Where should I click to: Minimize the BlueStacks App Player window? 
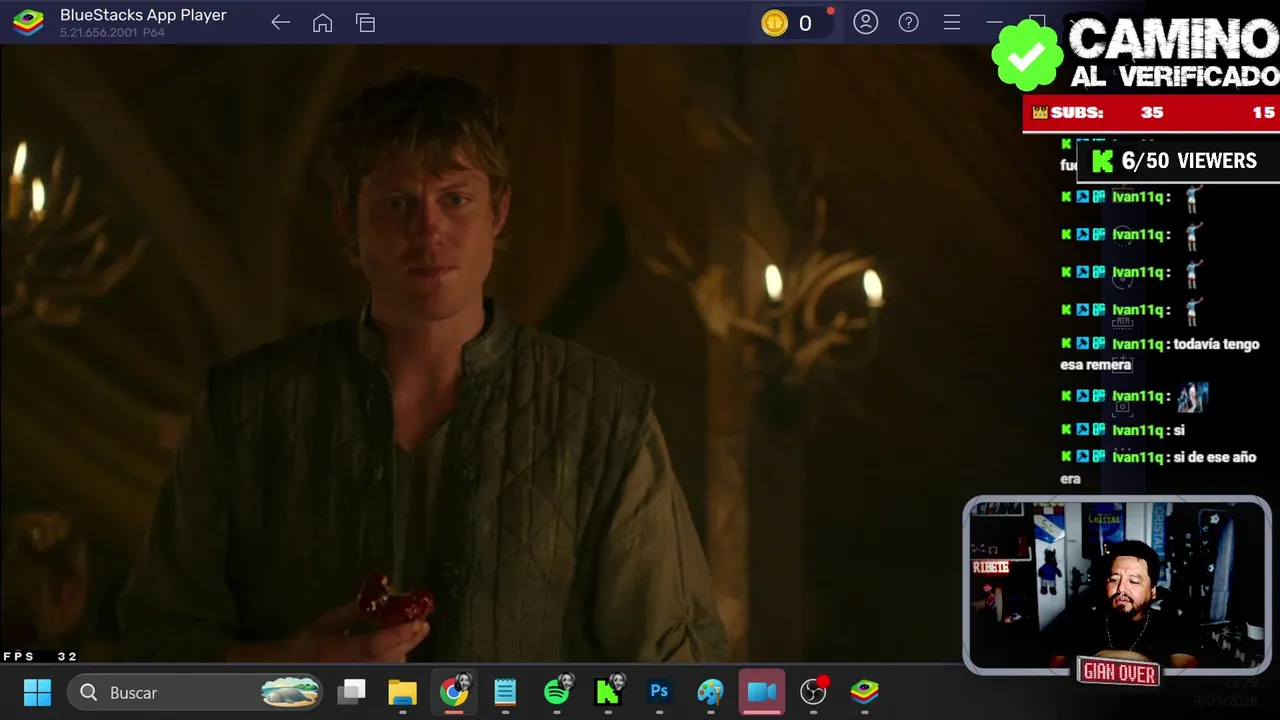(995, 22)
